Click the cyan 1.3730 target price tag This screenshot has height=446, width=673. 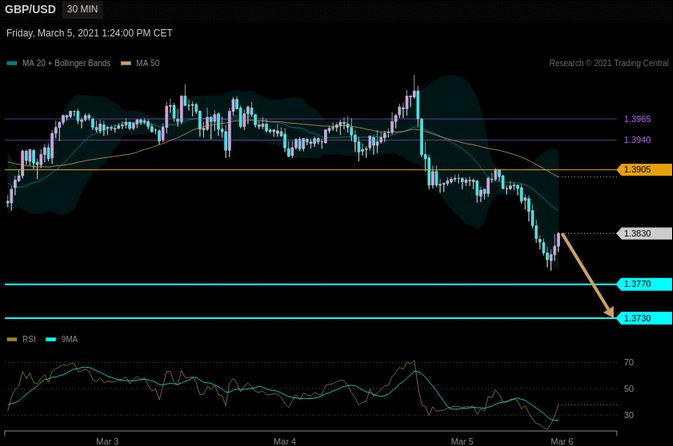[644, 318]
